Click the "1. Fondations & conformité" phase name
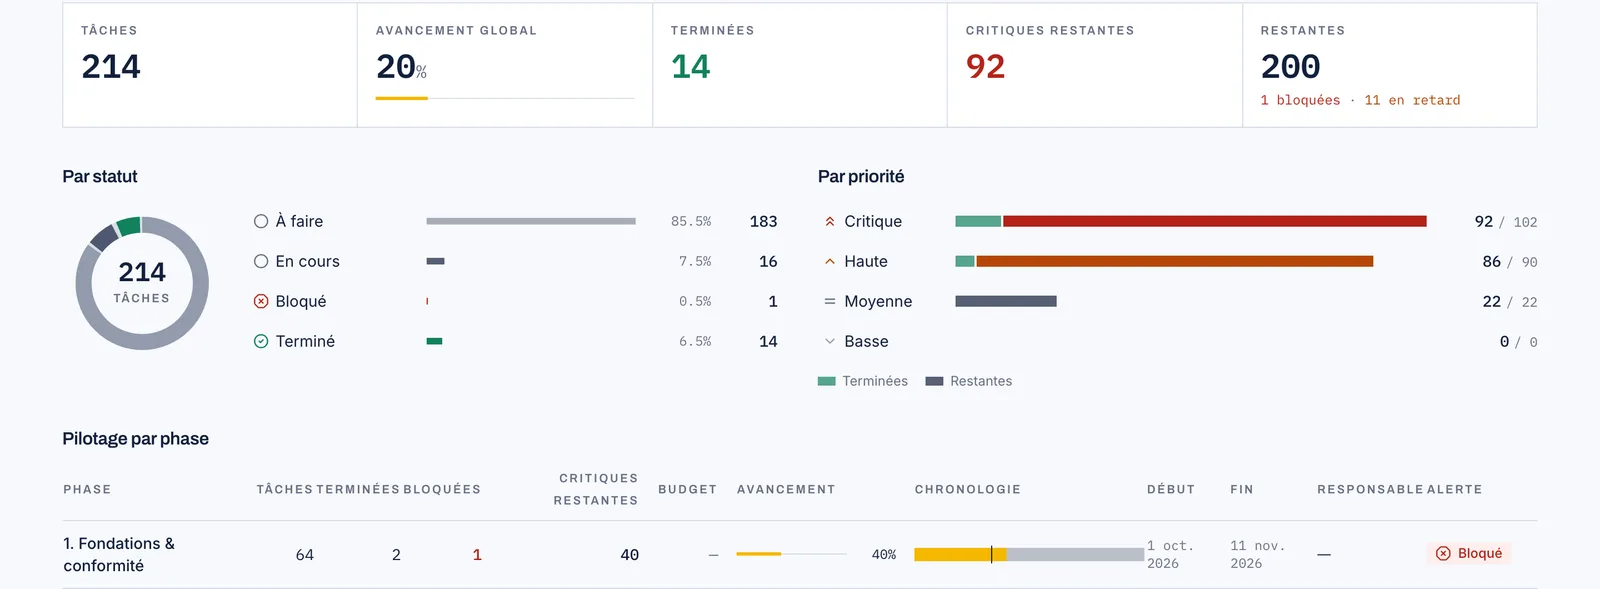Image resolution: width=1600 pixels, height=589 pixels. click(119, 554)
